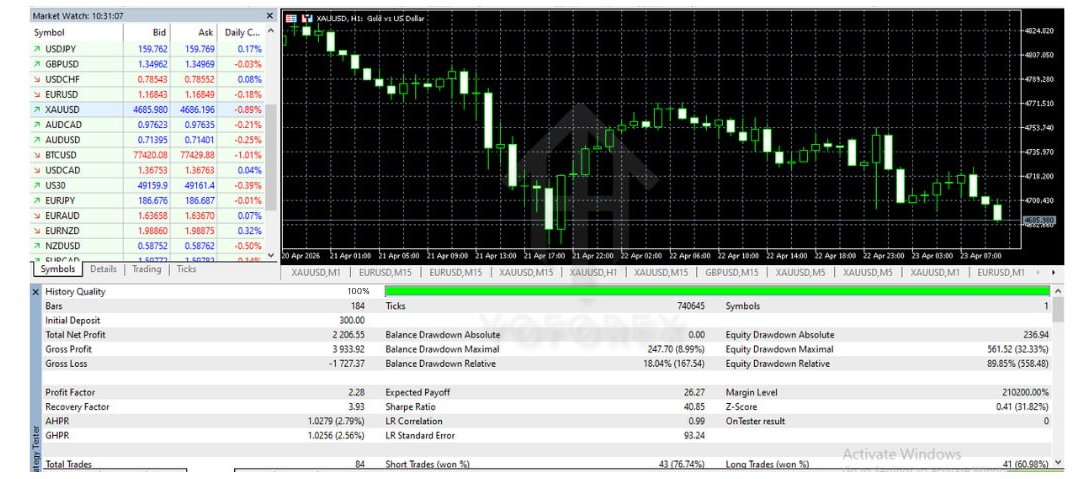Viewport: 1072px width, 479px height.
Task: Click USDJPY bid value 159.762
Action: coord(153,49)
